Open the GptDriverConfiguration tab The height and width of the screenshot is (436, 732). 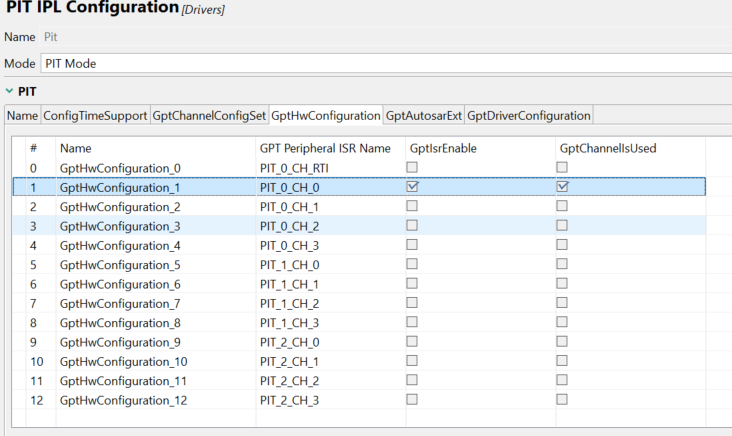(529, 115)
